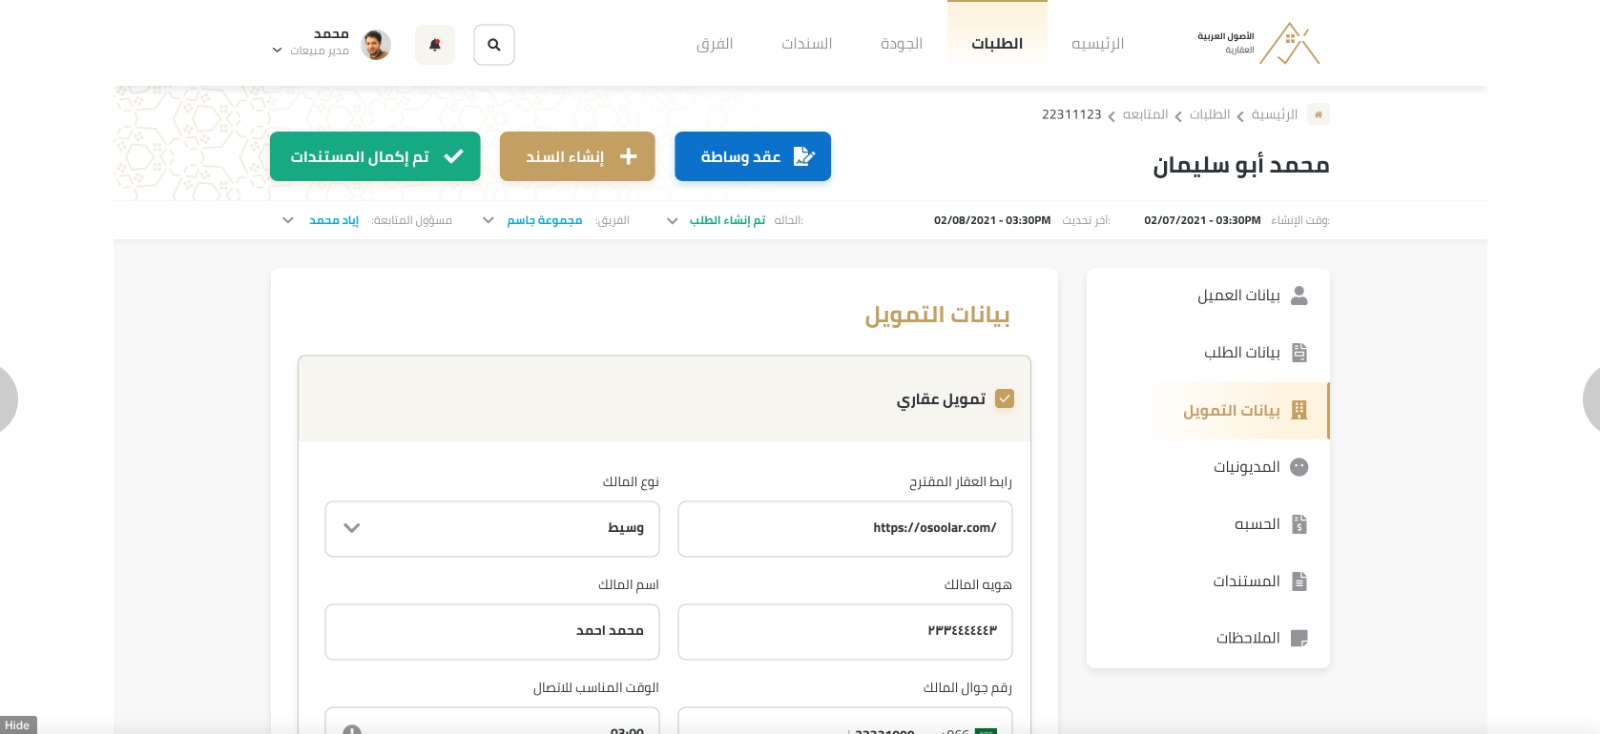Switch to the الطلبات tab

point(997,44)
